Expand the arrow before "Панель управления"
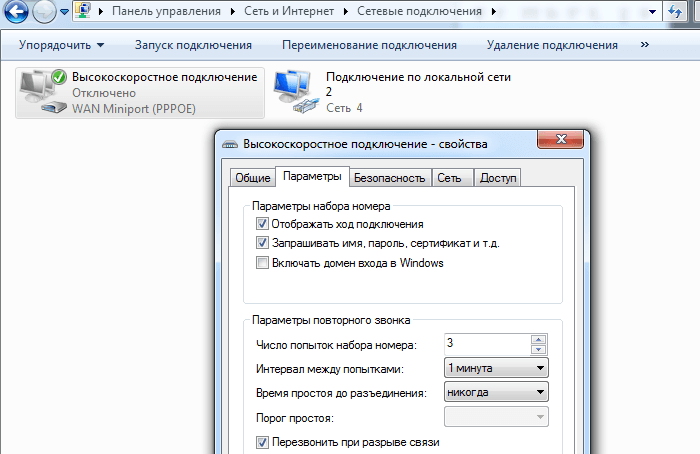Image resolution: width=700 pixels, height=454 pixels. click(101, 12)
